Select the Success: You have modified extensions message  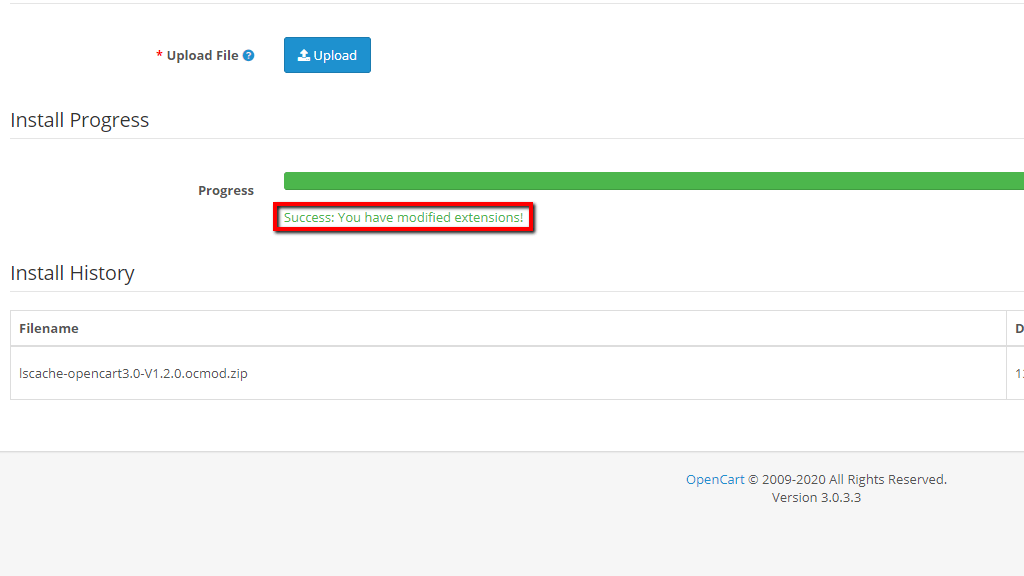(x=404, y=217)
